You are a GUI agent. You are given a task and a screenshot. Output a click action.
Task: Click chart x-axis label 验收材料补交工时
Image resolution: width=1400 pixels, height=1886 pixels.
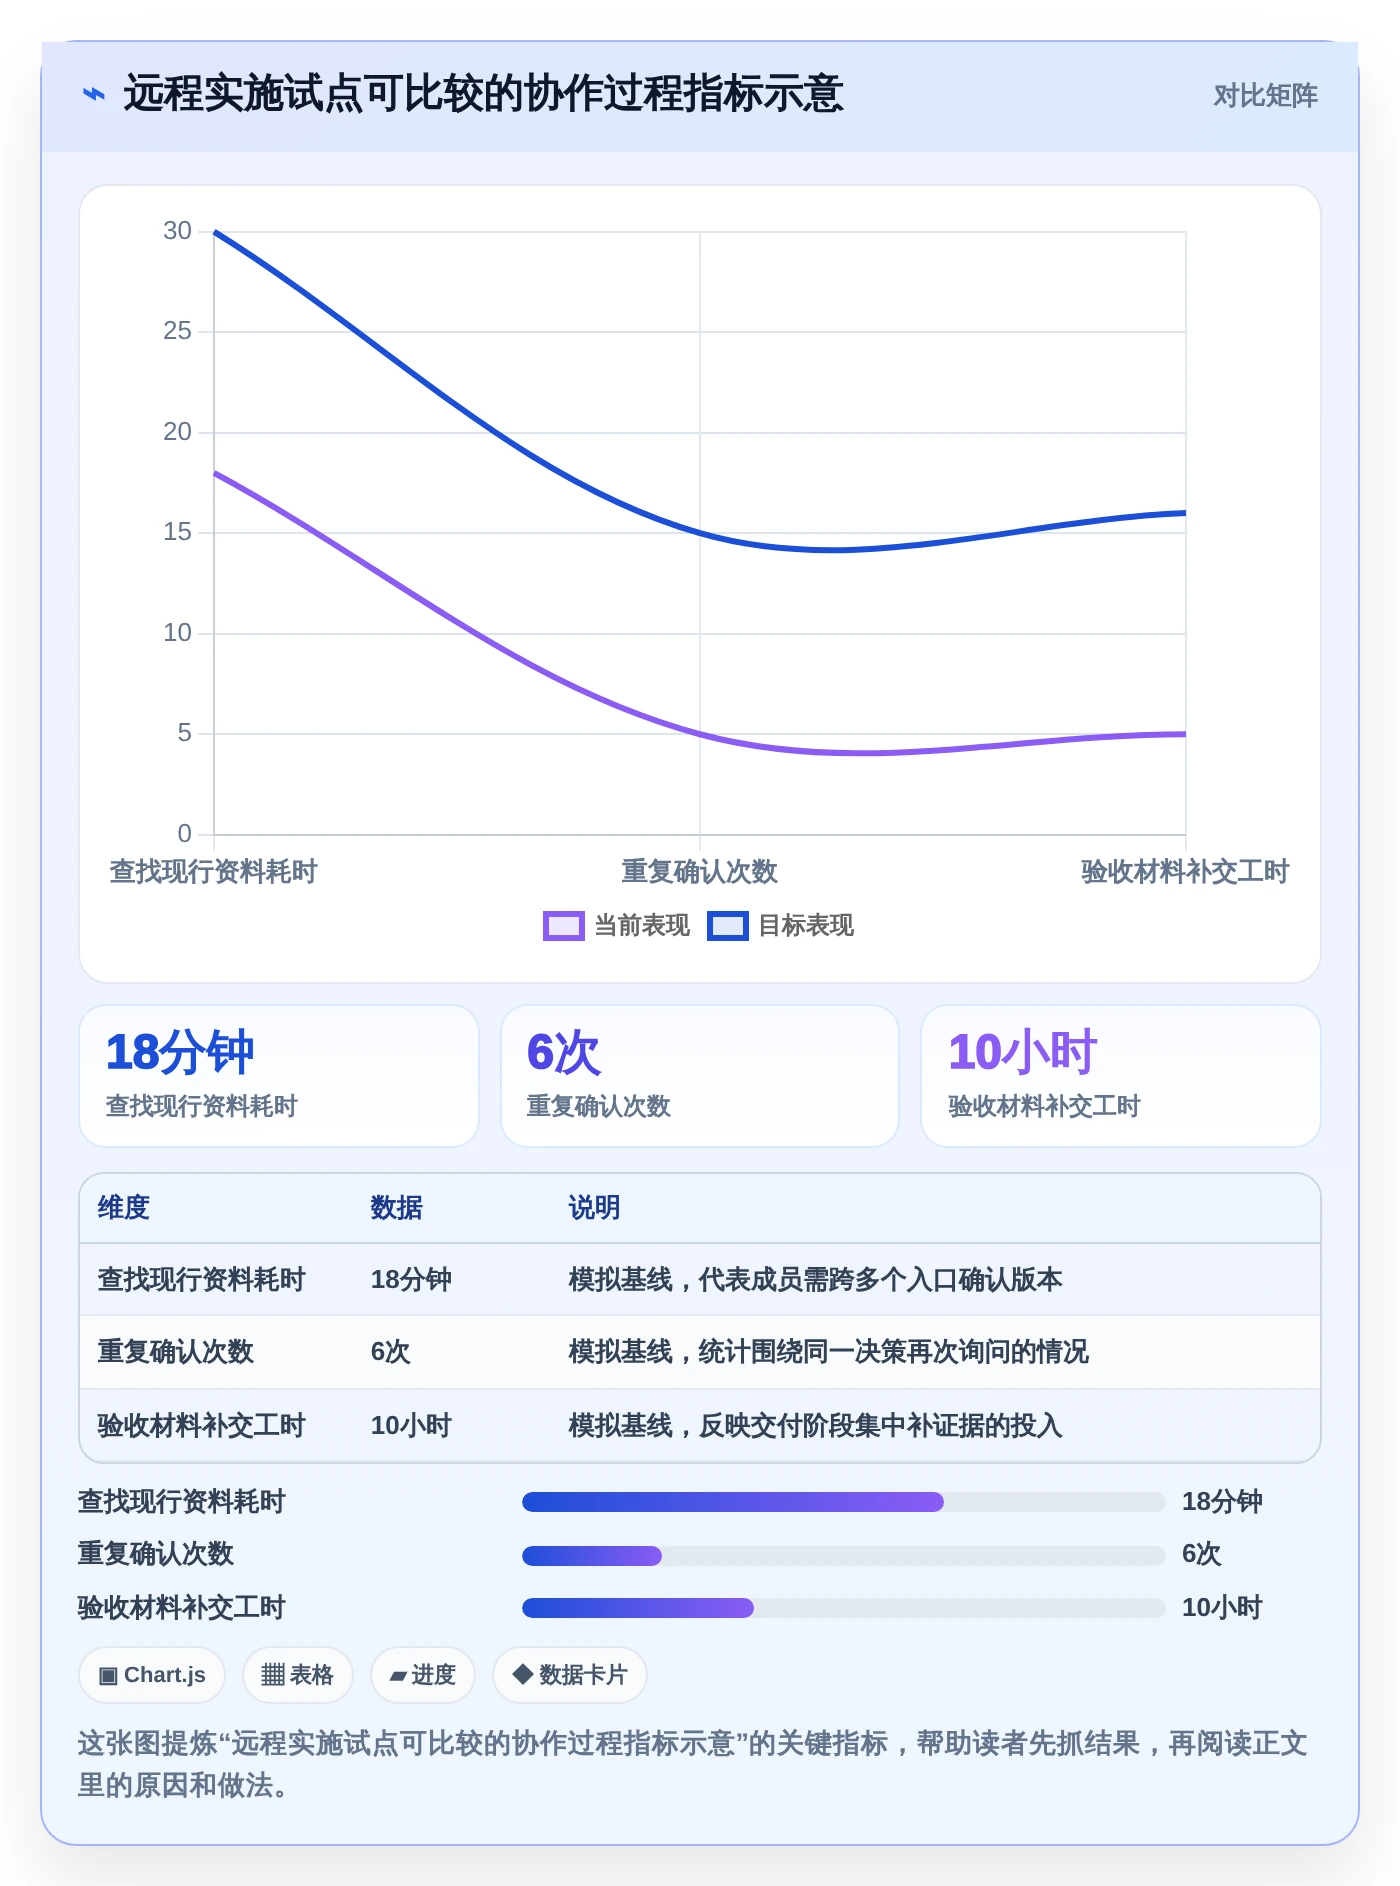coord(1185,872)
